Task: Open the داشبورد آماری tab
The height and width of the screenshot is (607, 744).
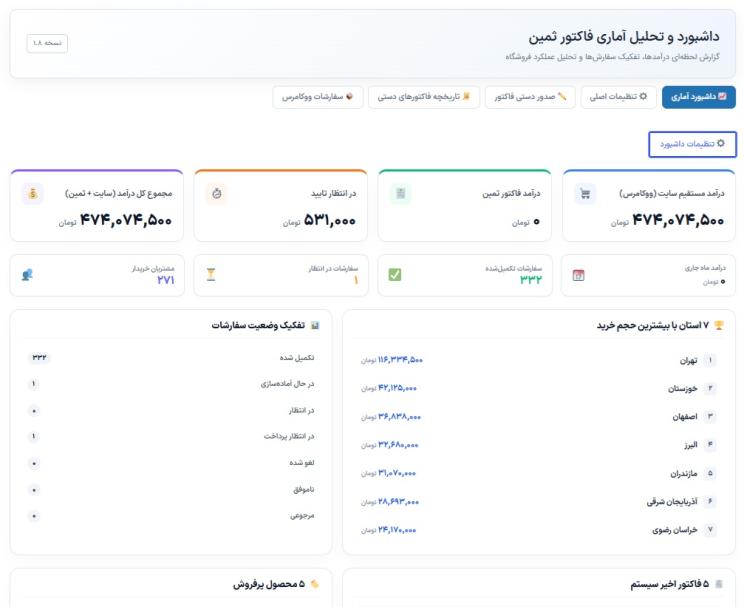Action: (698, 97)
